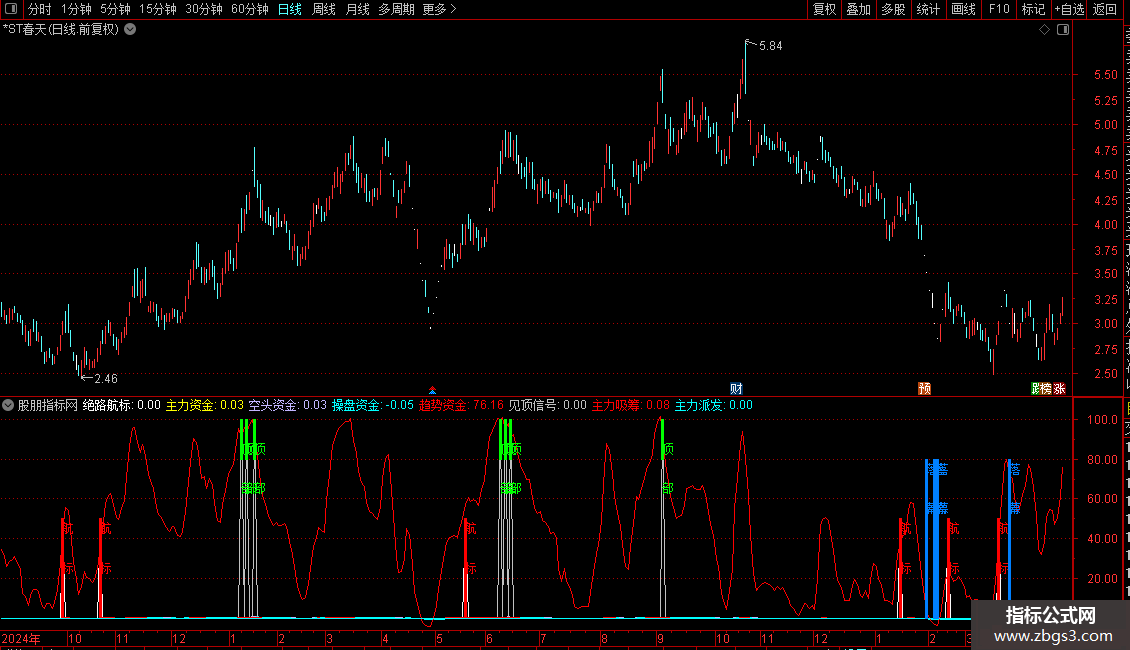The width and height of the screenshot is (1130, 650).
Task: Click the window layout icon at chart top-right
Action: click(1063, 30)
